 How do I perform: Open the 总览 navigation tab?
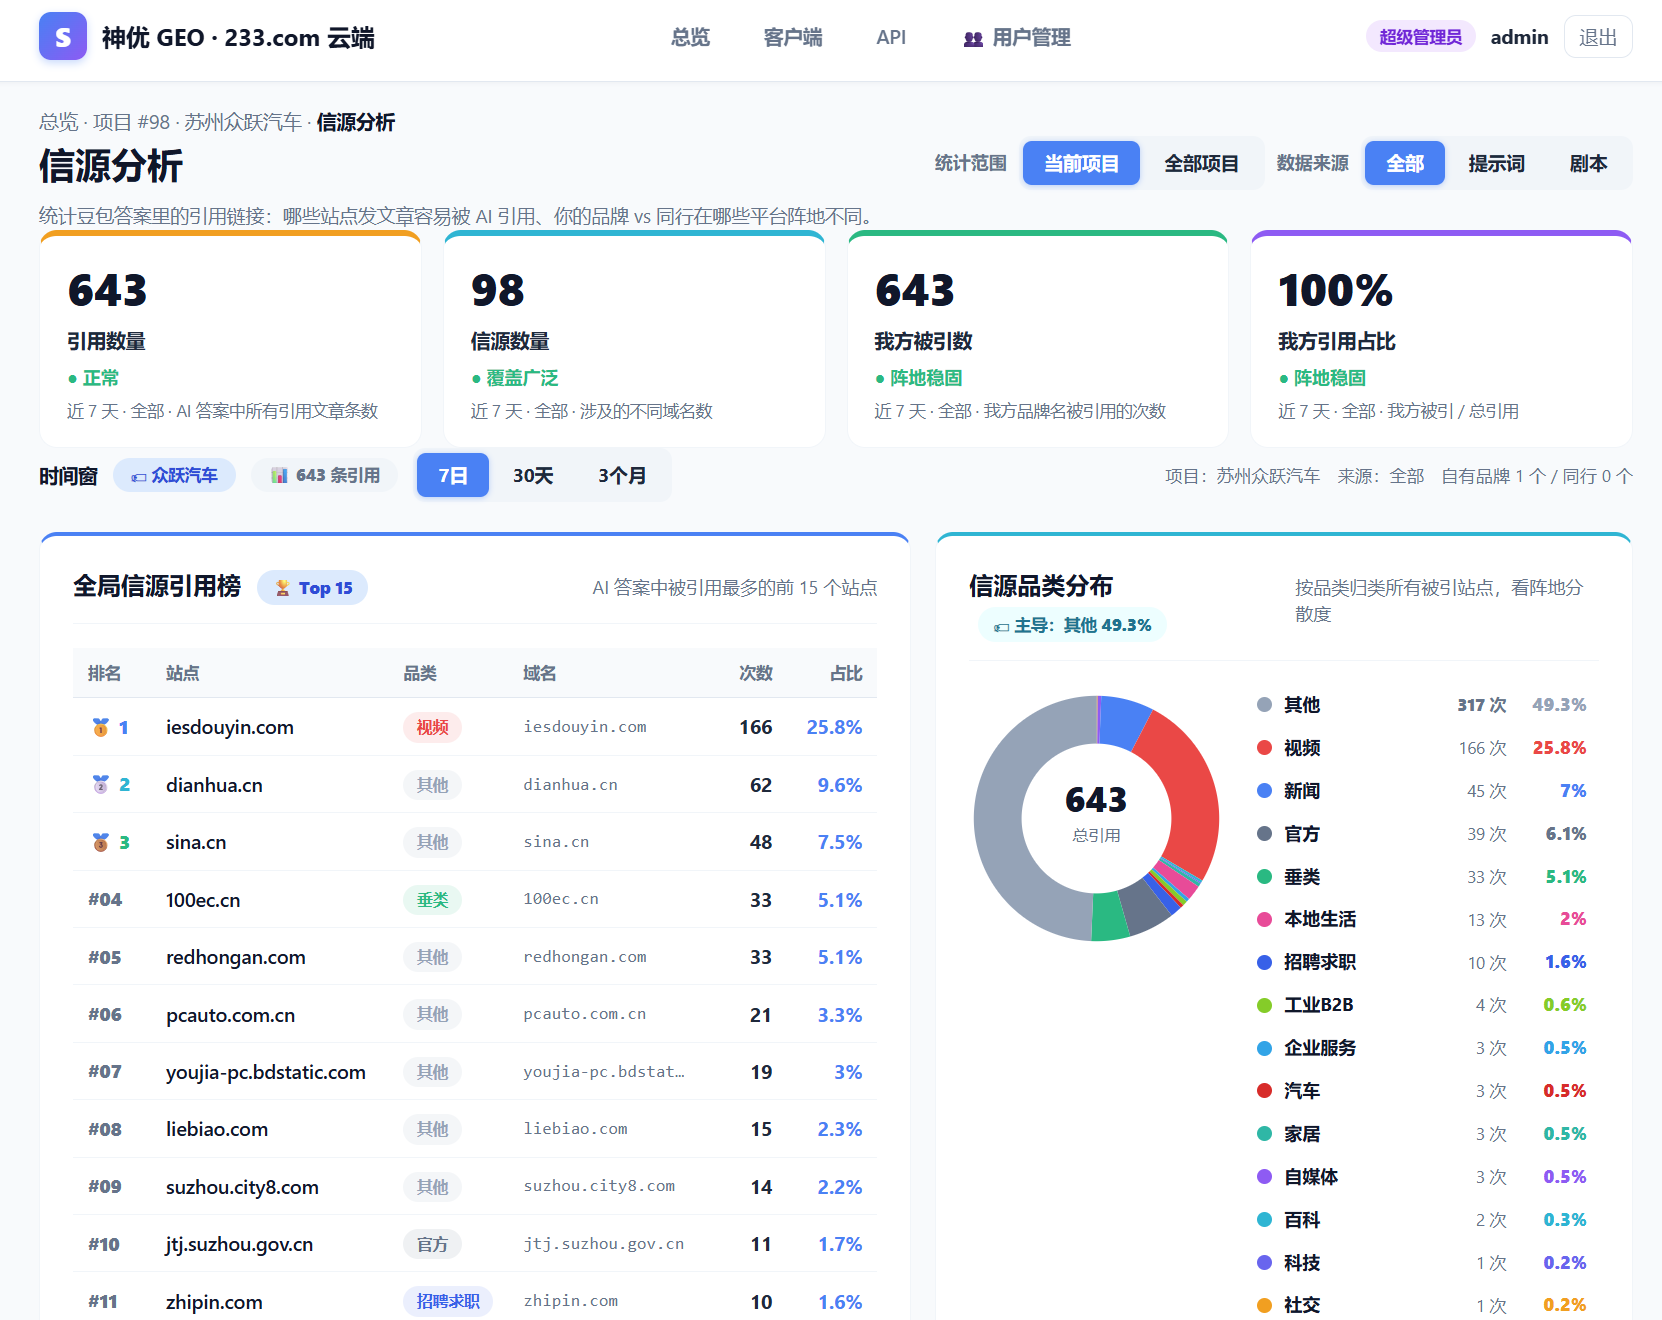tap(690, 38)
